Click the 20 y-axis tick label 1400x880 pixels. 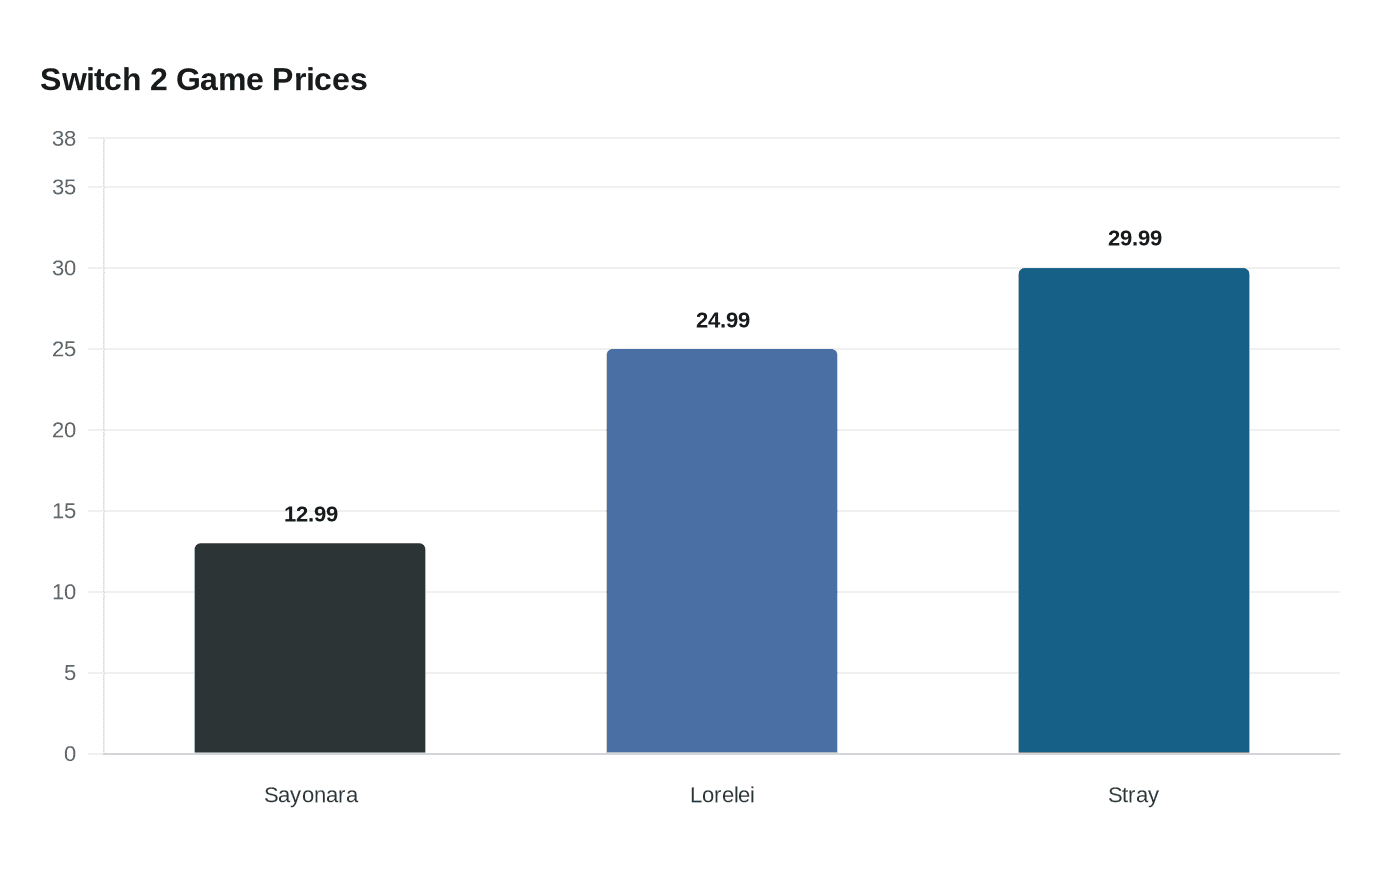[x=64, y=430]
